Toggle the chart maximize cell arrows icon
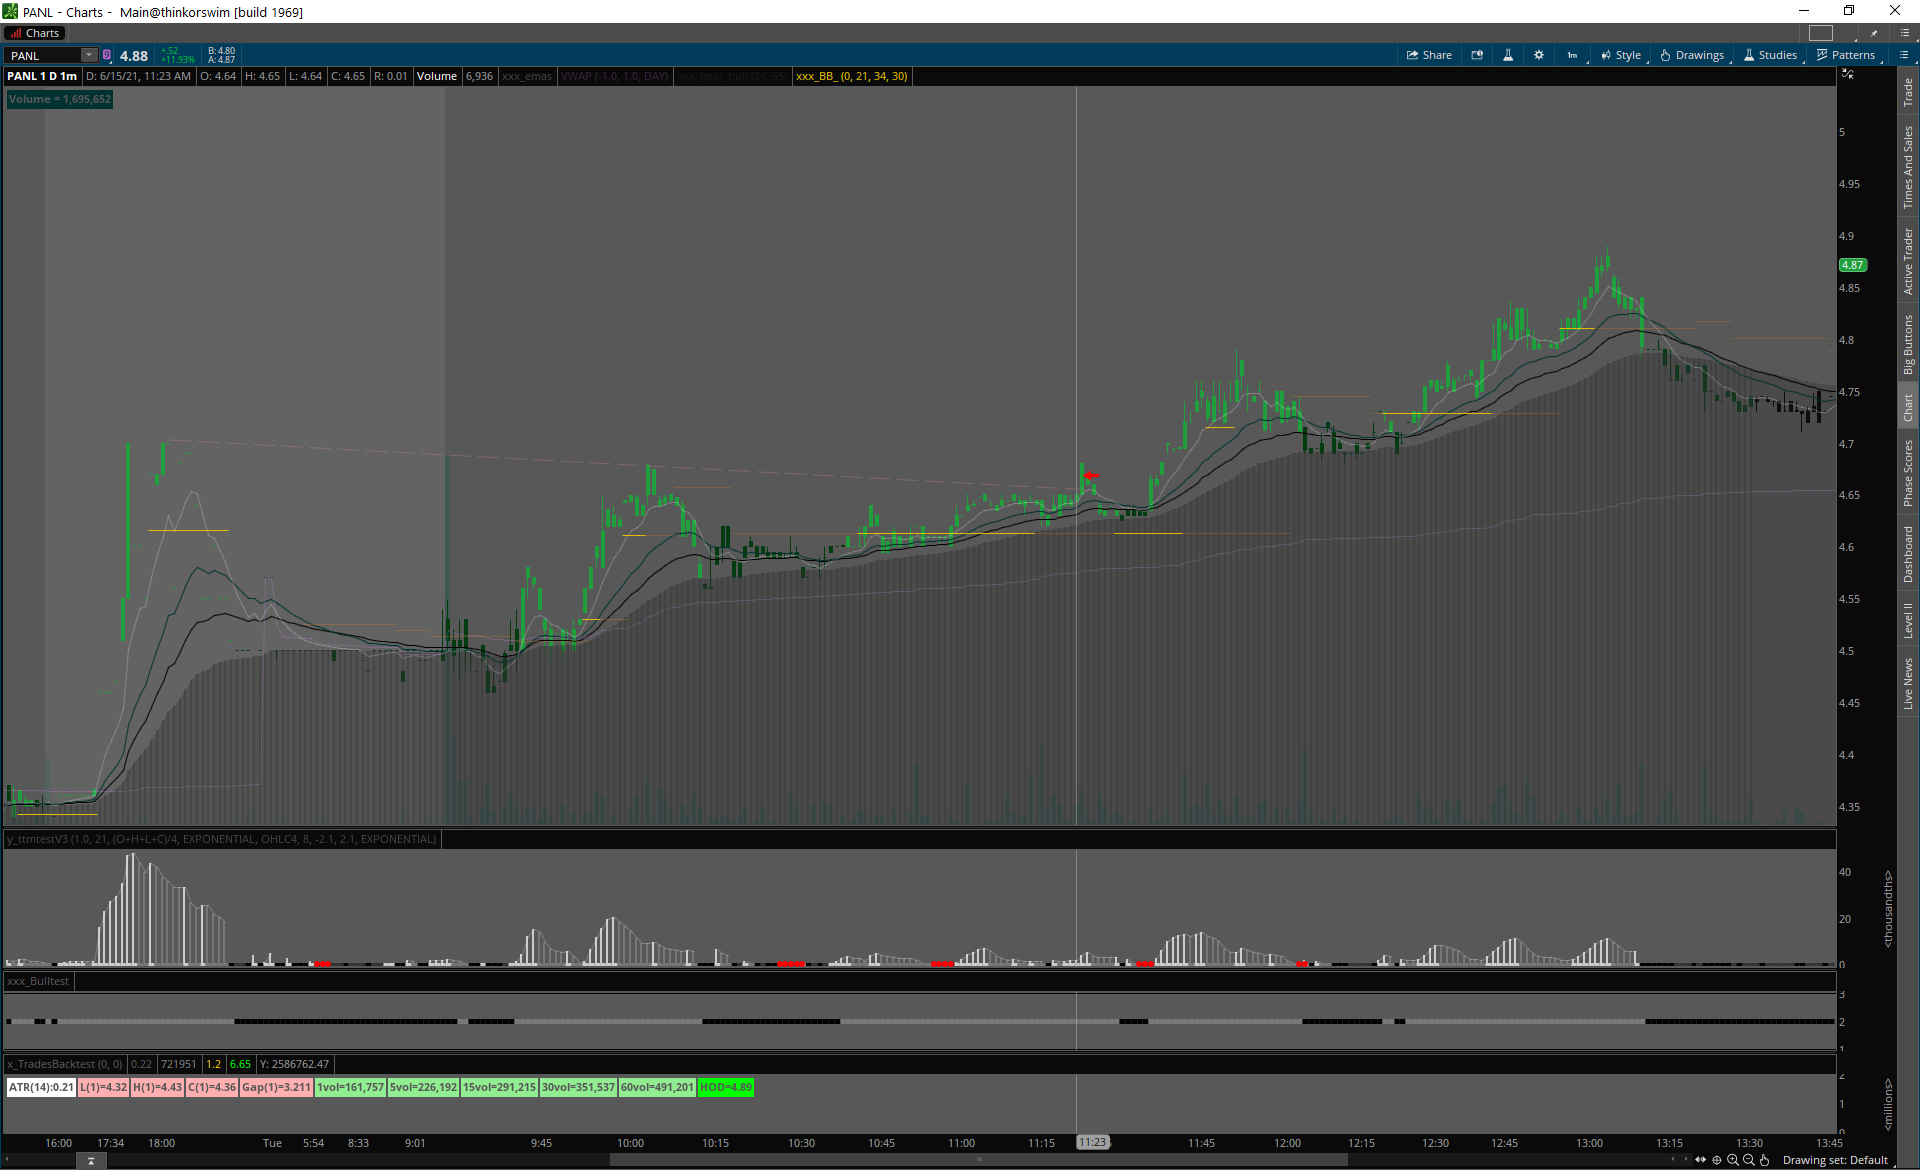Screen dimensions: 1920x1170 pyautogui.click(x=1847, y=75)
